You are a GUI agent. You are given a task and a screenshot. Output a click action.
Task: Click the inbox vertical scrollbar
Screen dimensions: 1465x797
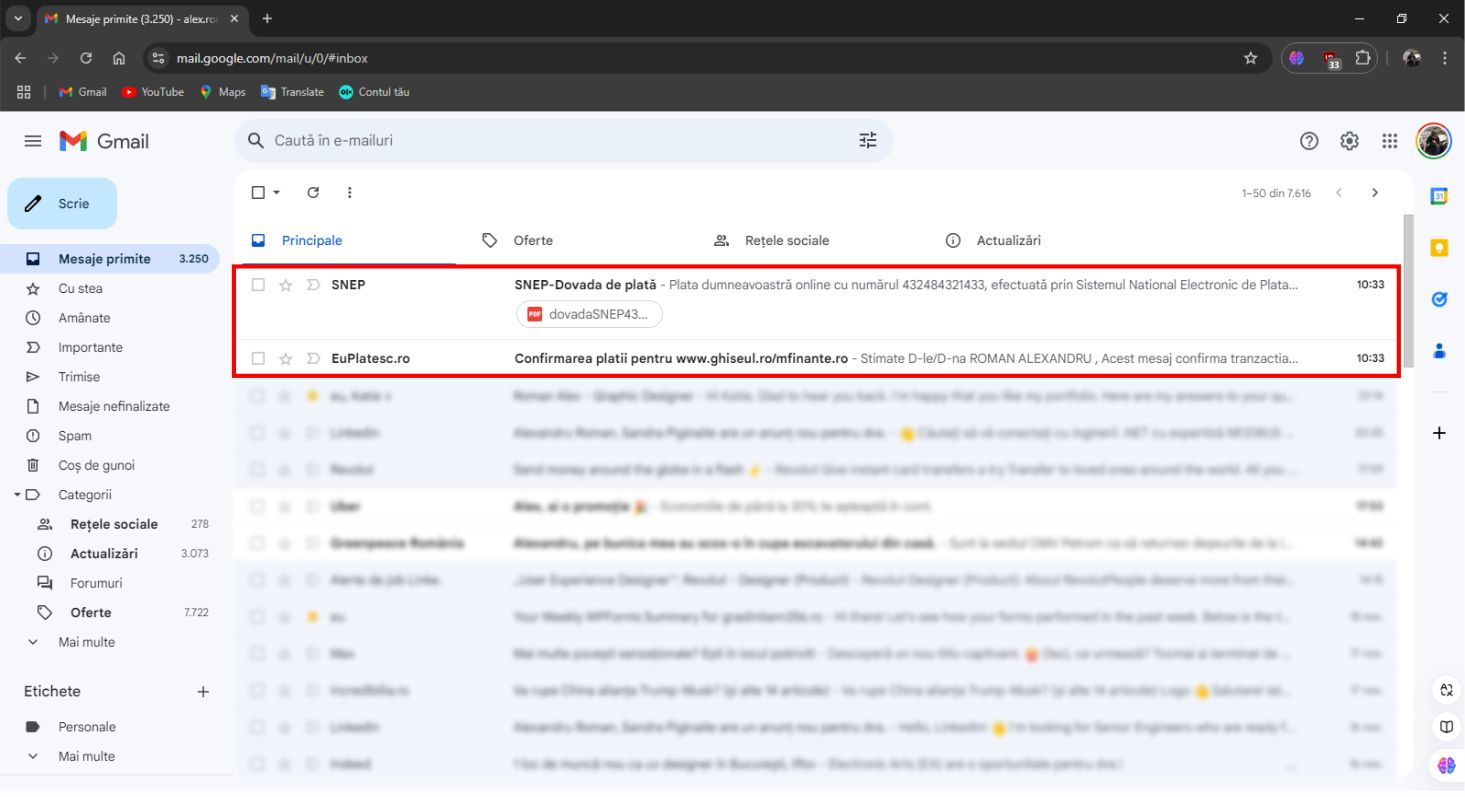[x=1409, y=290]
